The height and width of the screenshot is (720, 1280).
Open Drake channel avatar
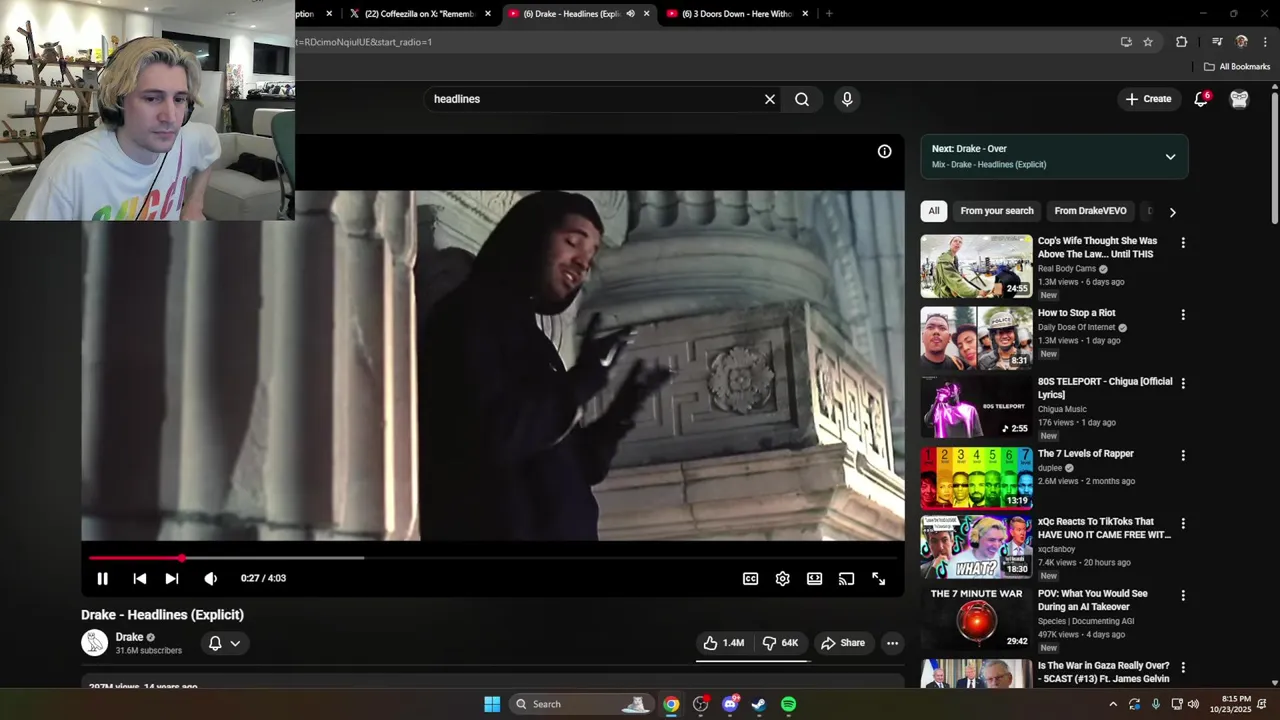(94, 643)
